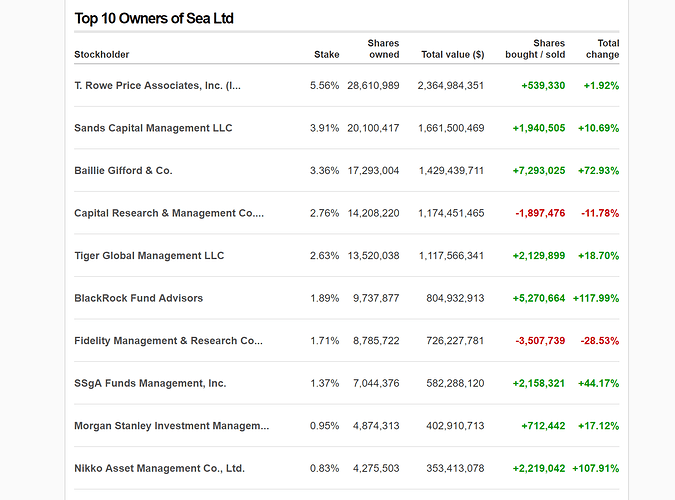This screenshot has height=500, width=675.
Task: Select the 3.91% stake value
Action: click(325, 128)
